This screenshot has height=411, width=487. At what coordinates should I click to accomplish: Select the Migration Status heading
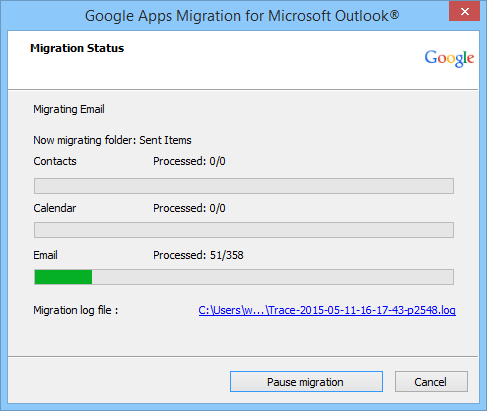(x=77, y=48)
